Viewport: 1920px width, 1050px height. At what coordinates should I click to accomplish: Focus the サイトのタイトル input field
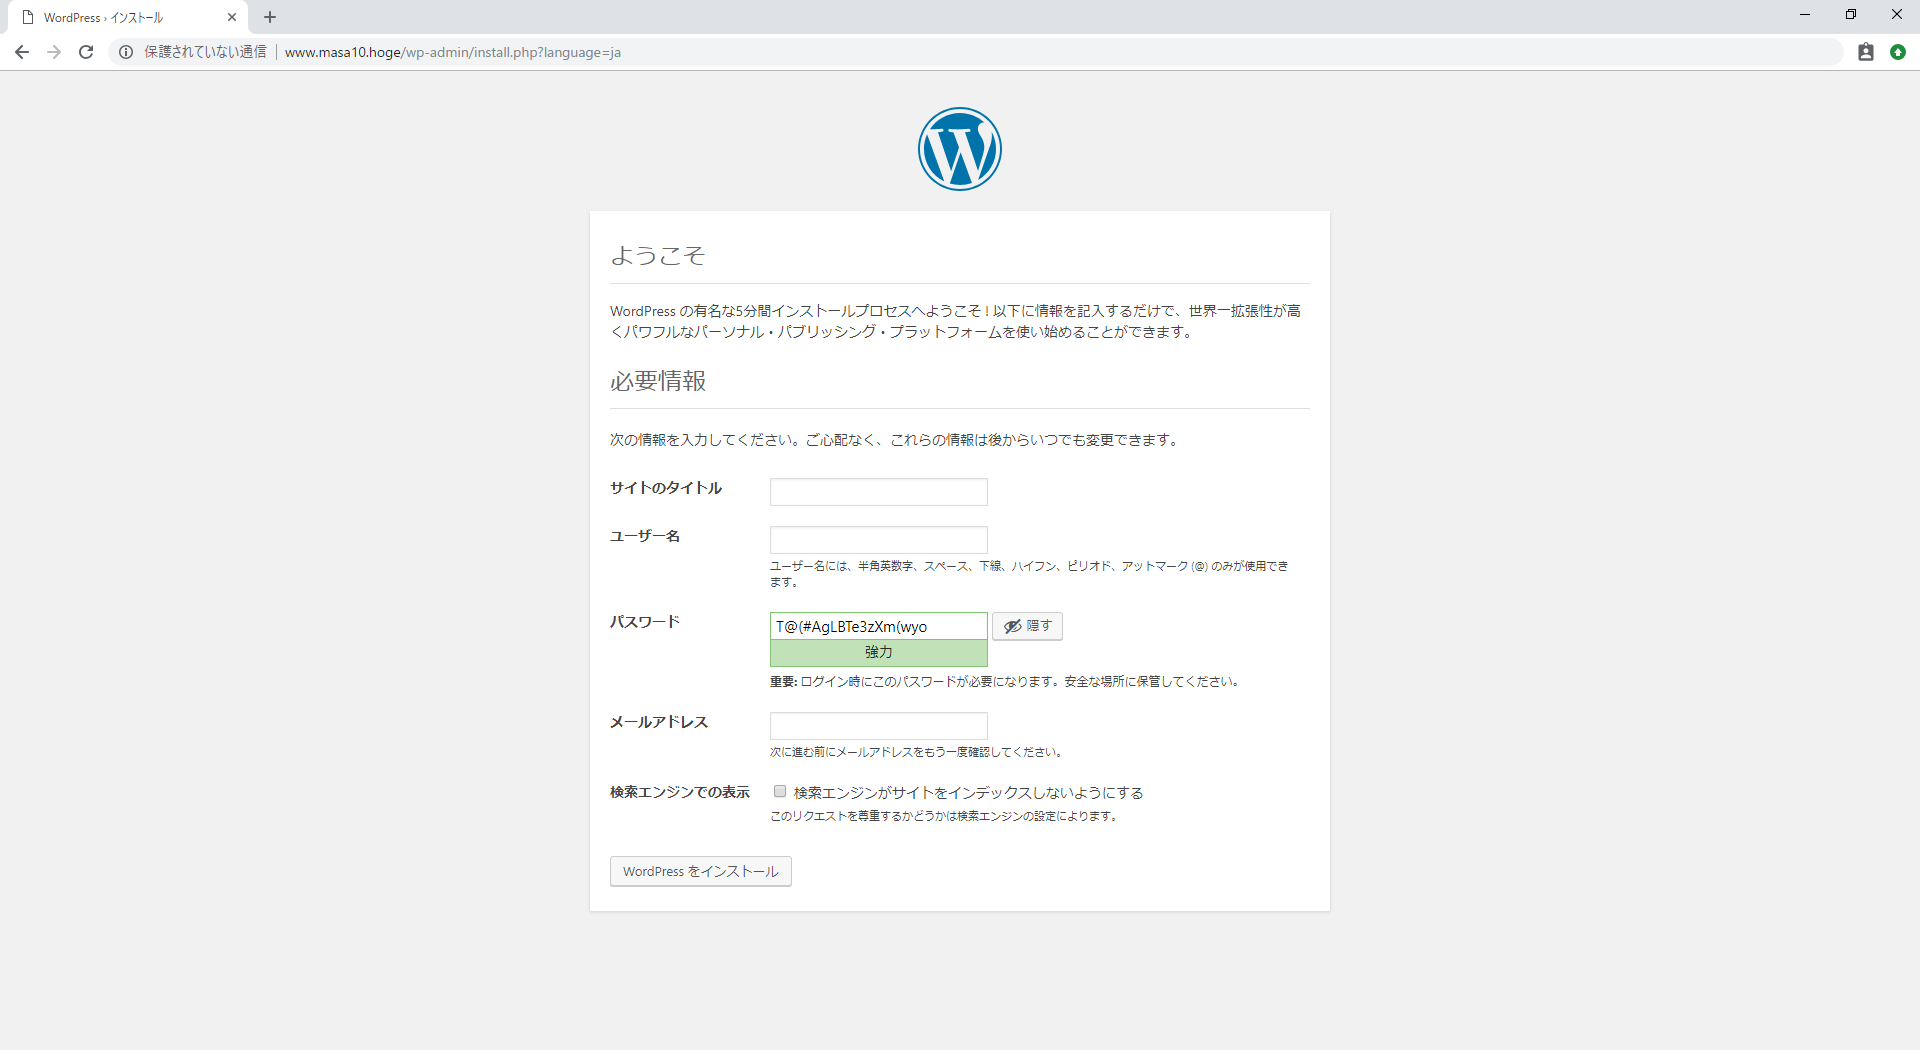(879, 492)
